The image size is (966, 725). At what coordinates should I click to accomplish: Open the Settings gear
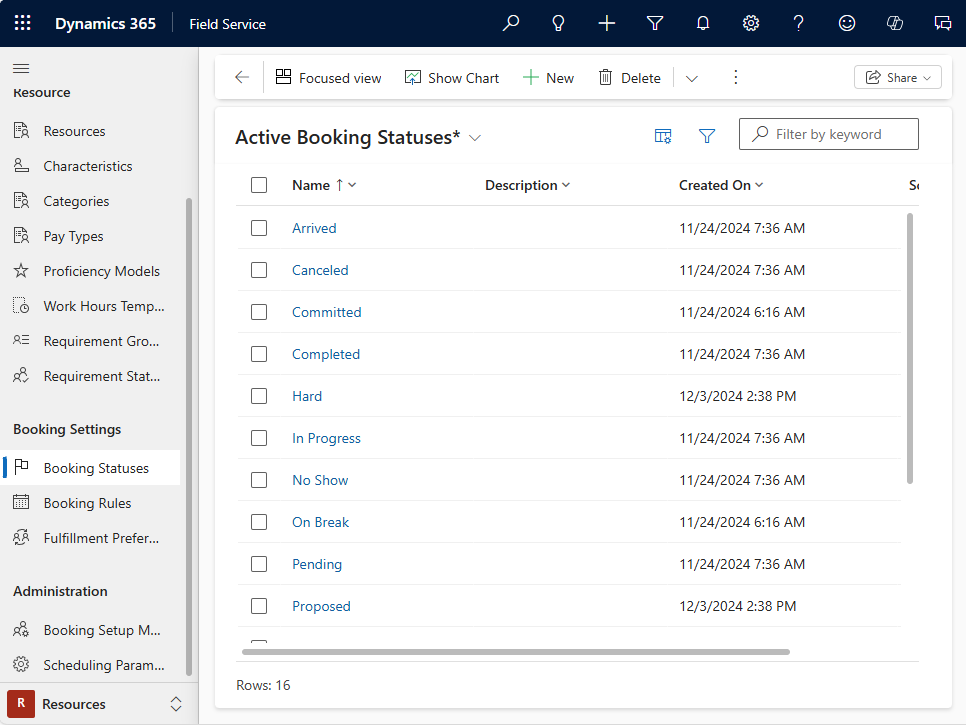pyautogui.click(x=751, y=23)
